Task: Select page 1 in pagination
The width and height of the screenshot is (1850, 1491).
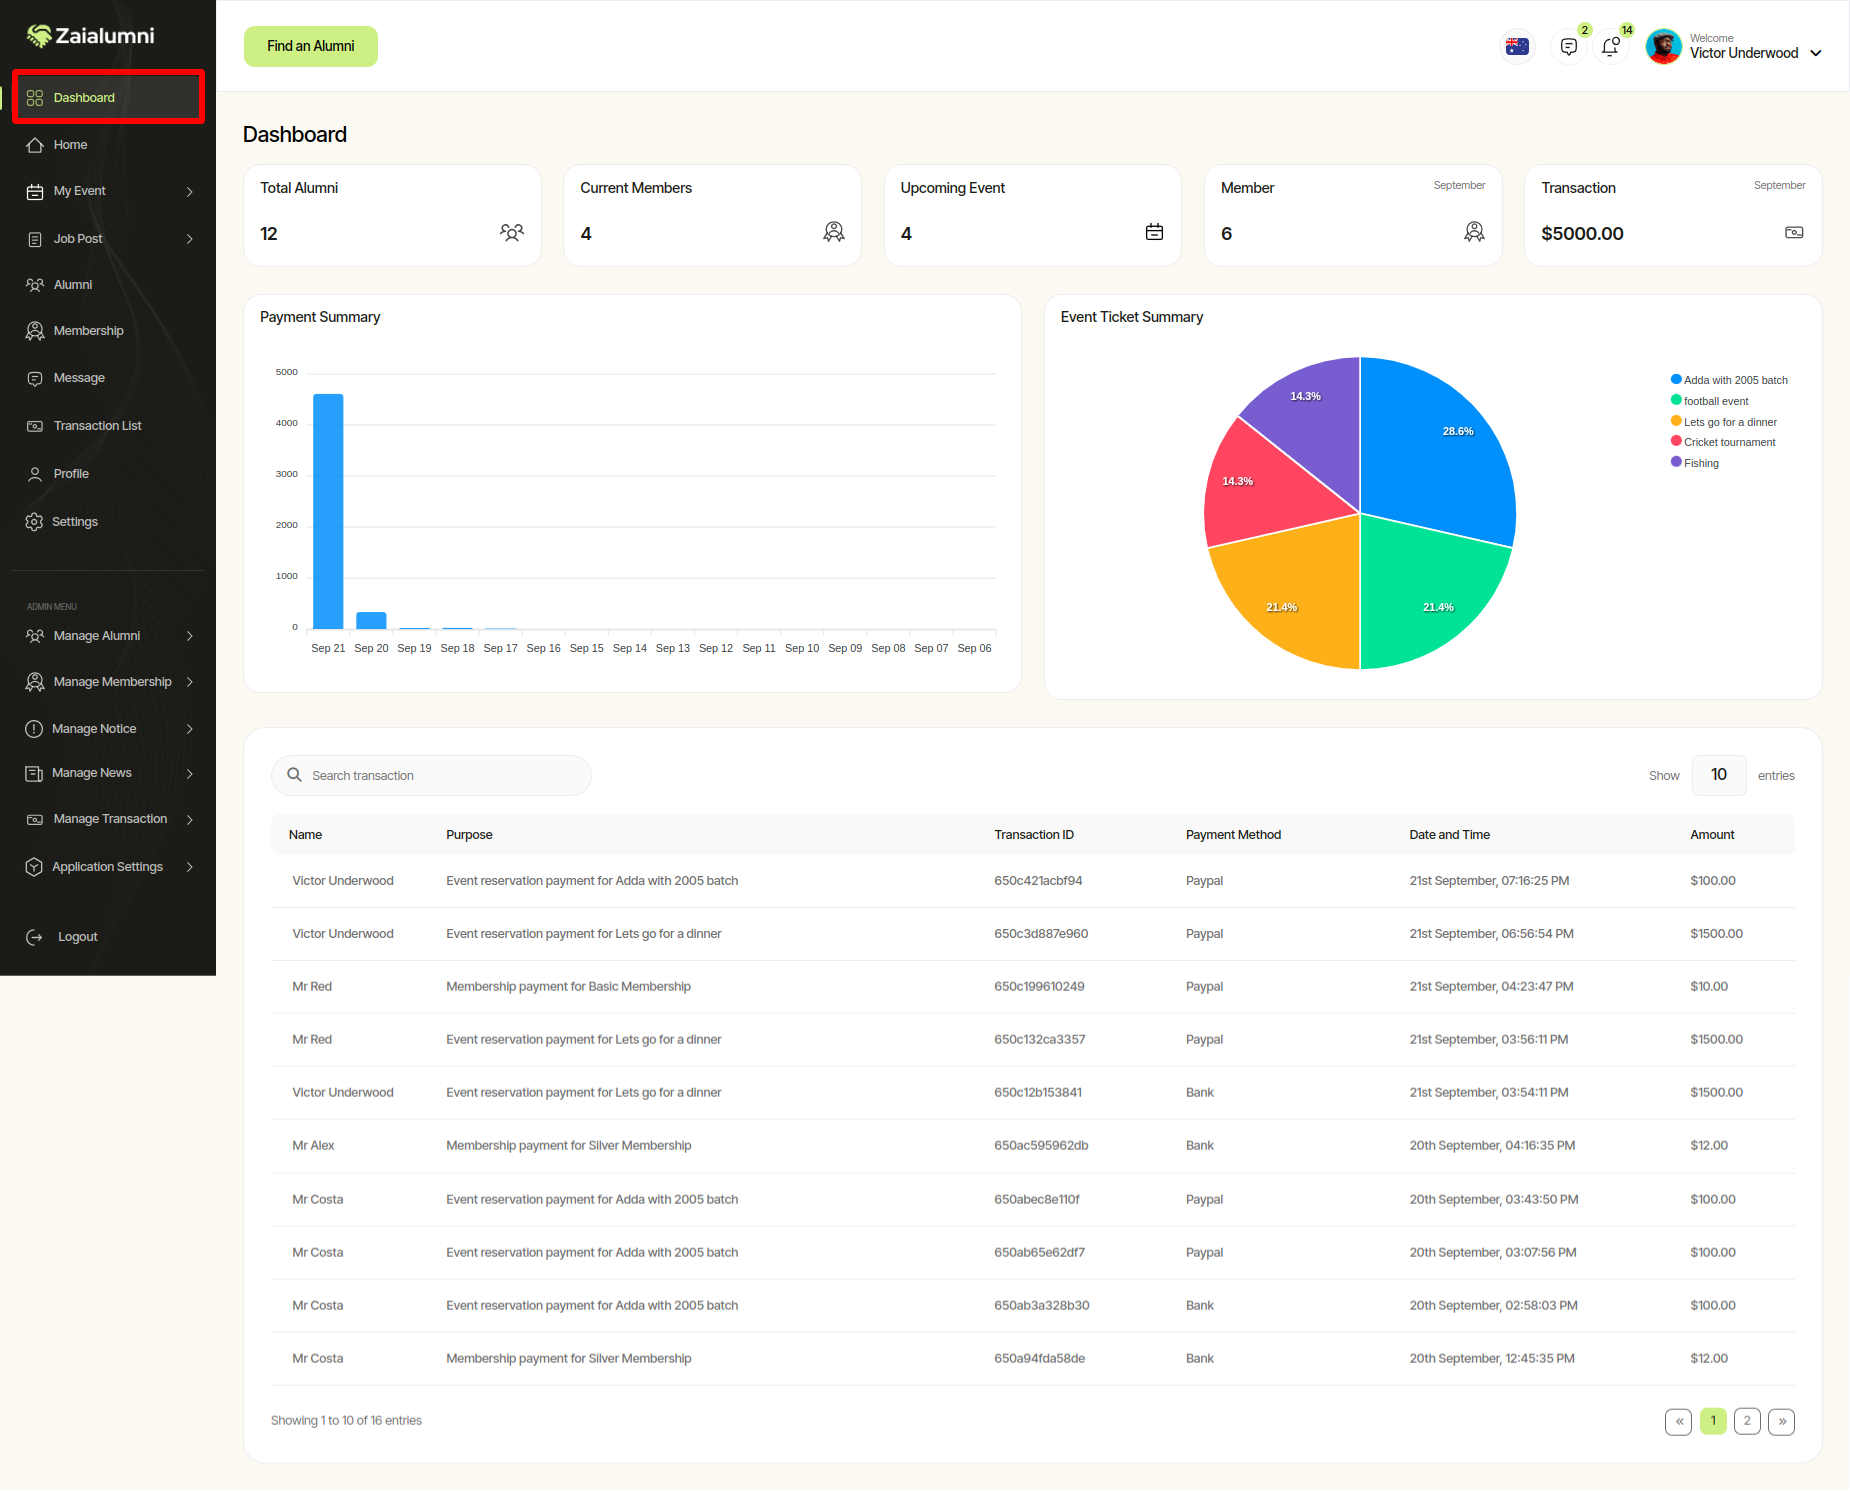Action: [1713, 1421]
